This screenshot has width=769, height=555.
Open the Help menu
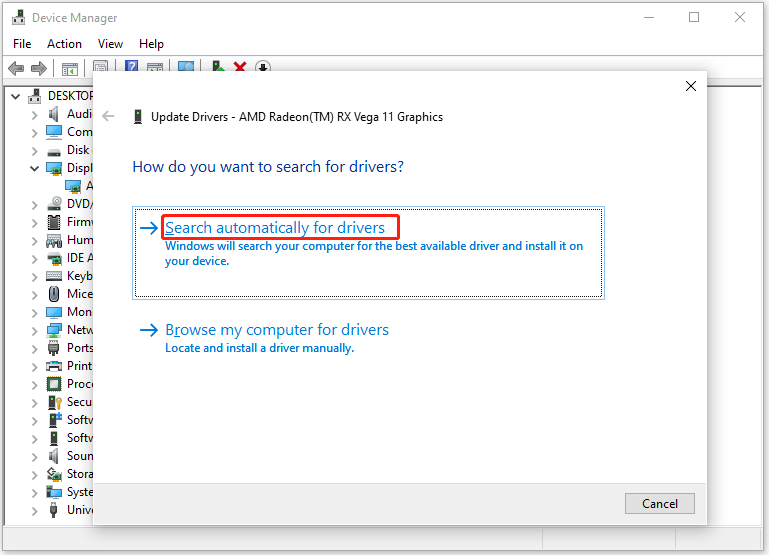point(151,44)
